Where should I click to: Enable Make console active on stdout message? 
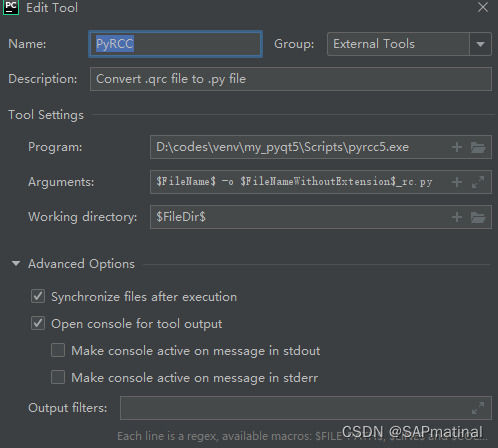(x=58, y=350)
